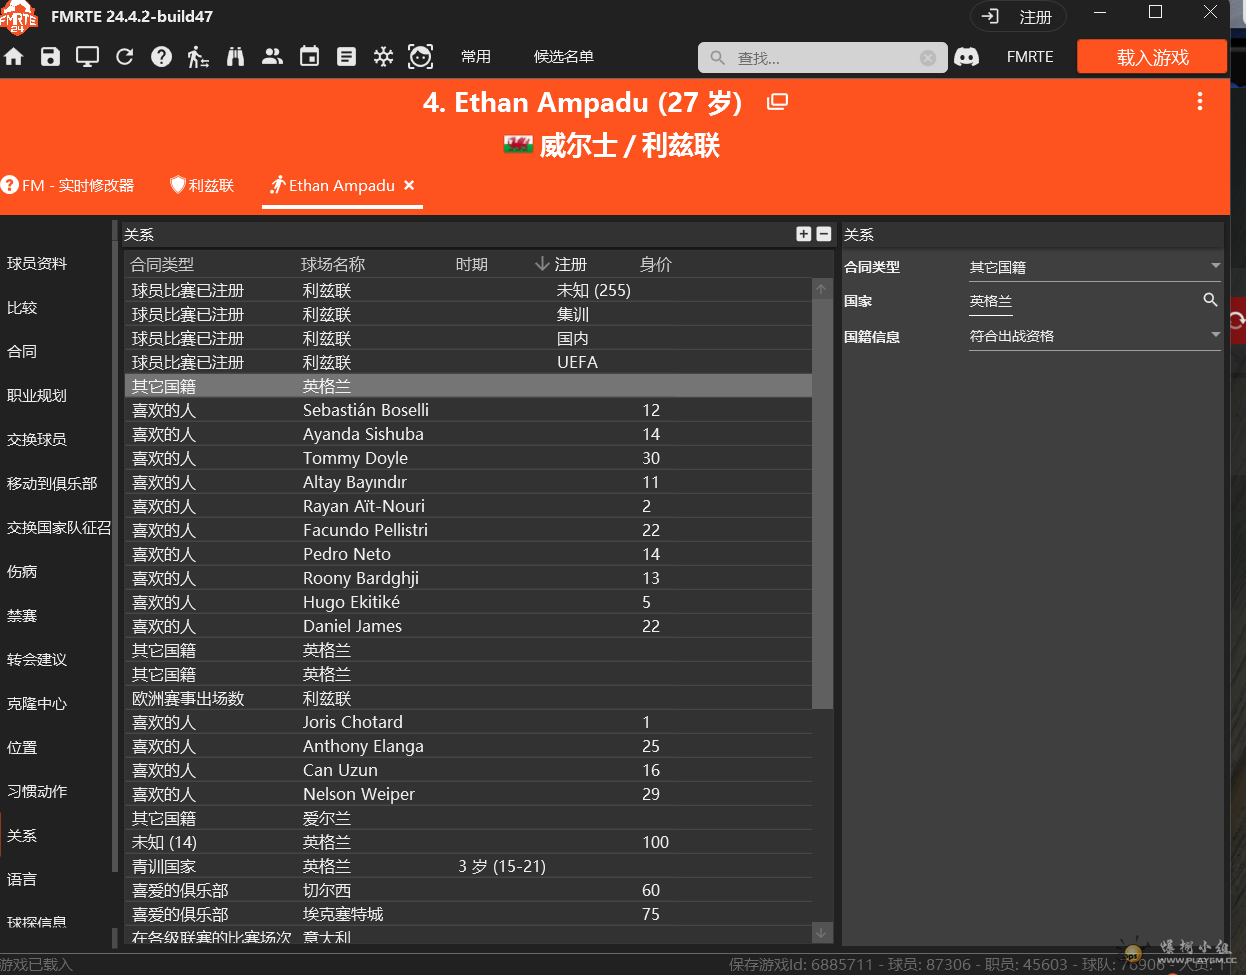Open the face scan icon

[421, 57]
